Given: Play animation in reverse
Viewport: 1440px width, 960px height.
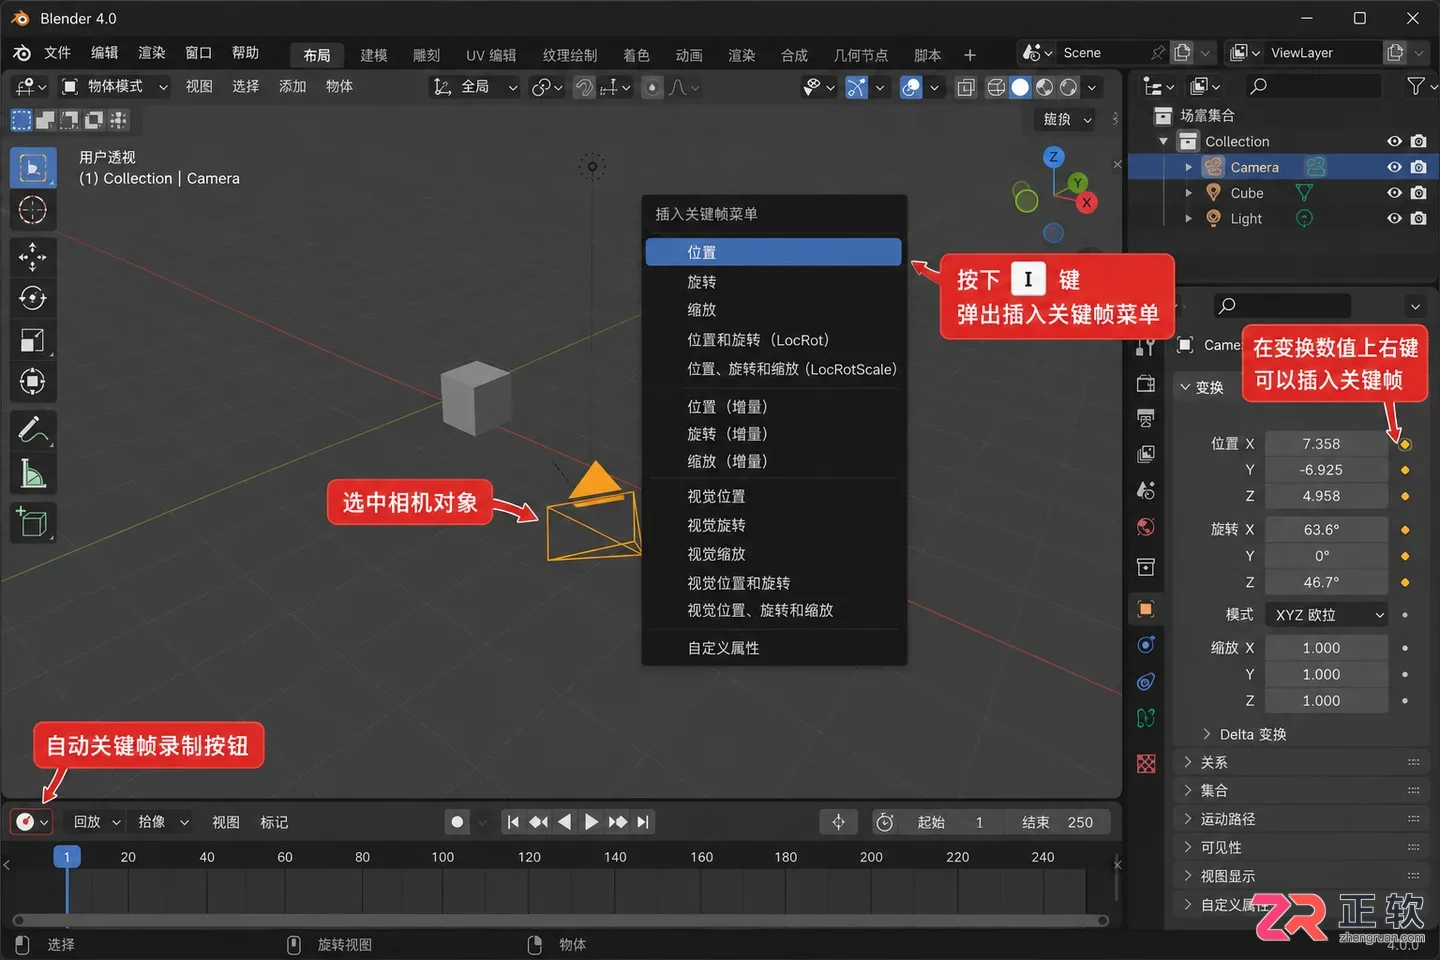Looking at the screenshot, I should pyautogui.click(x=565, y=822).
